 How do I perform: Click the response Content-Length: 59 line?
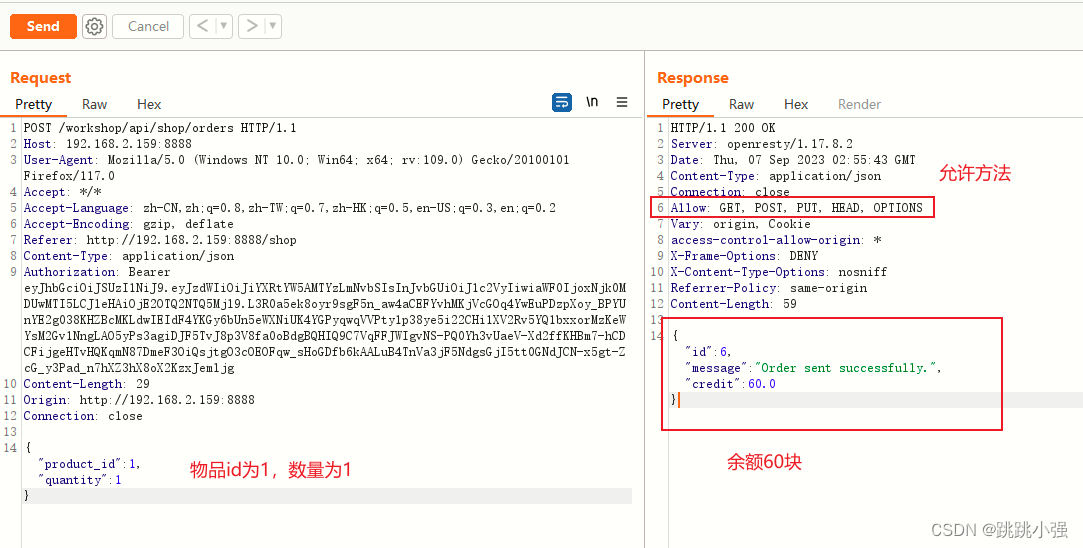pos(734,304)
